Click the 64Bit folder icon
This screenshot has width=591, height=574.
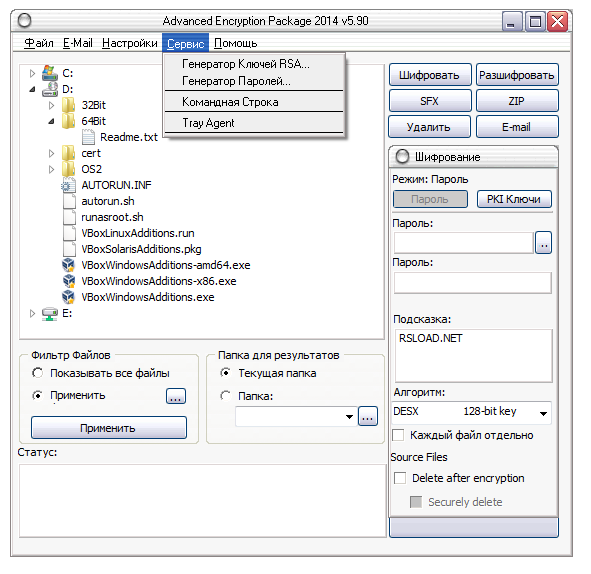click(69, 121)
